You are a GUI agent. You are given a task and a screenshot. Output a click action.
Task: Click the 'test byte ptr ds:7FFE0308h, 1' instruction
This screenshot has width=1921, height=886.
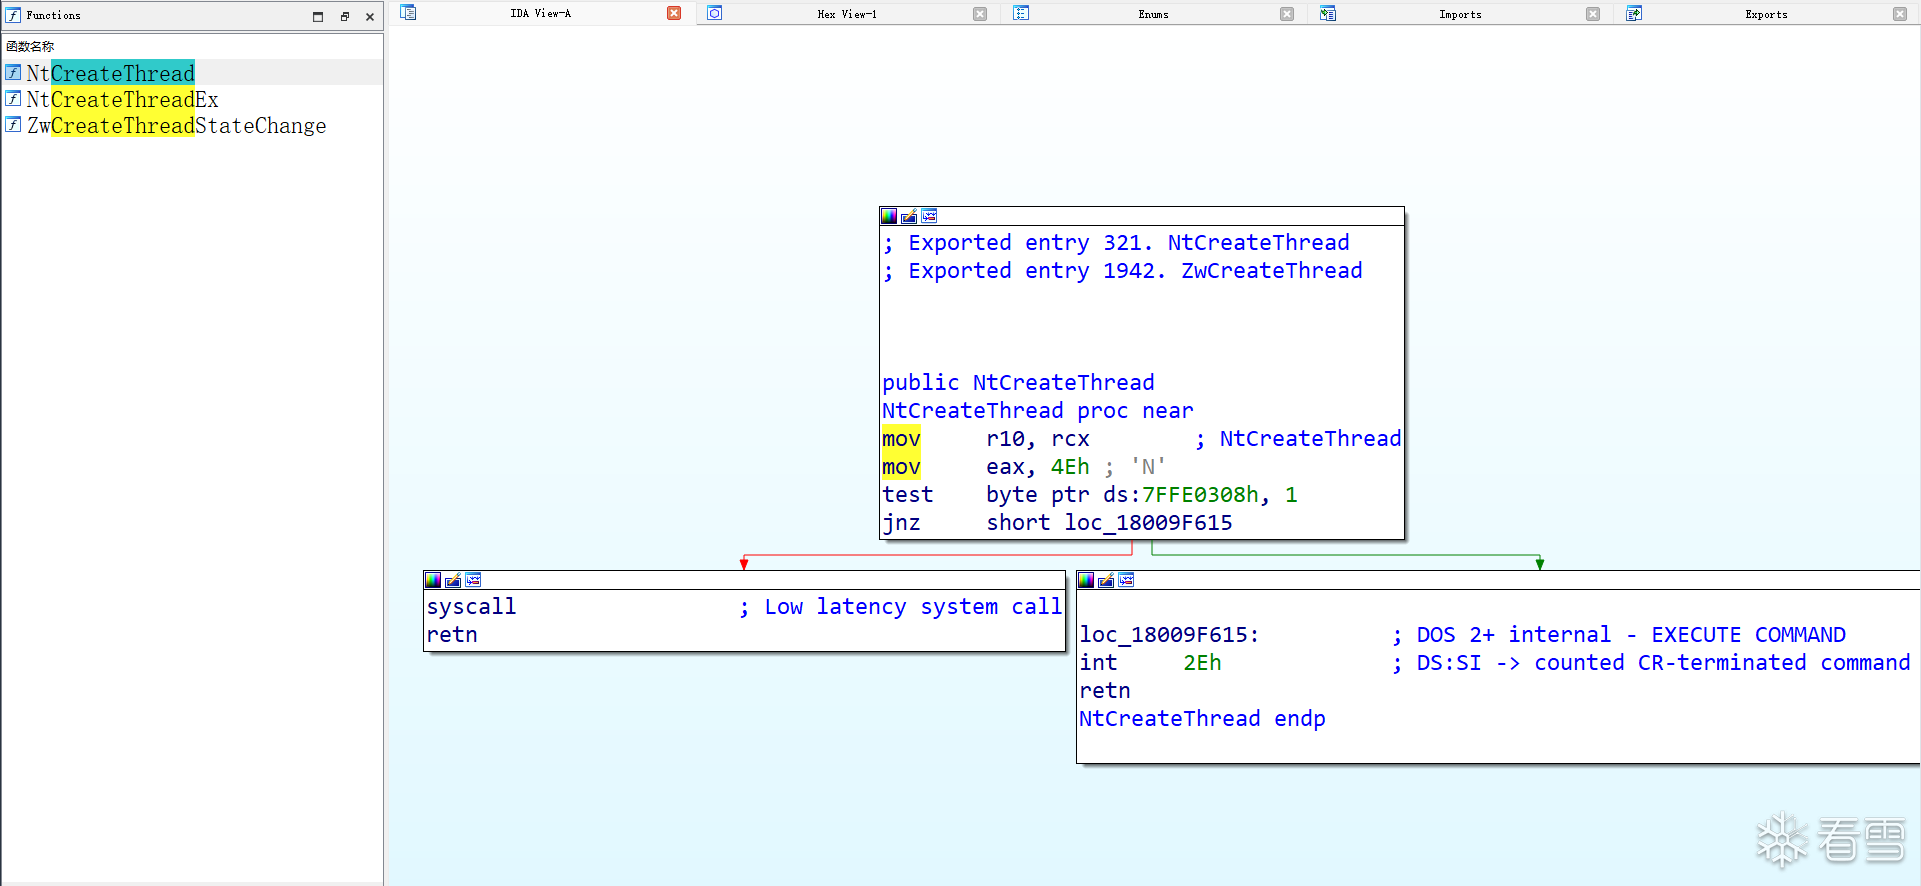click(1090, 495)
